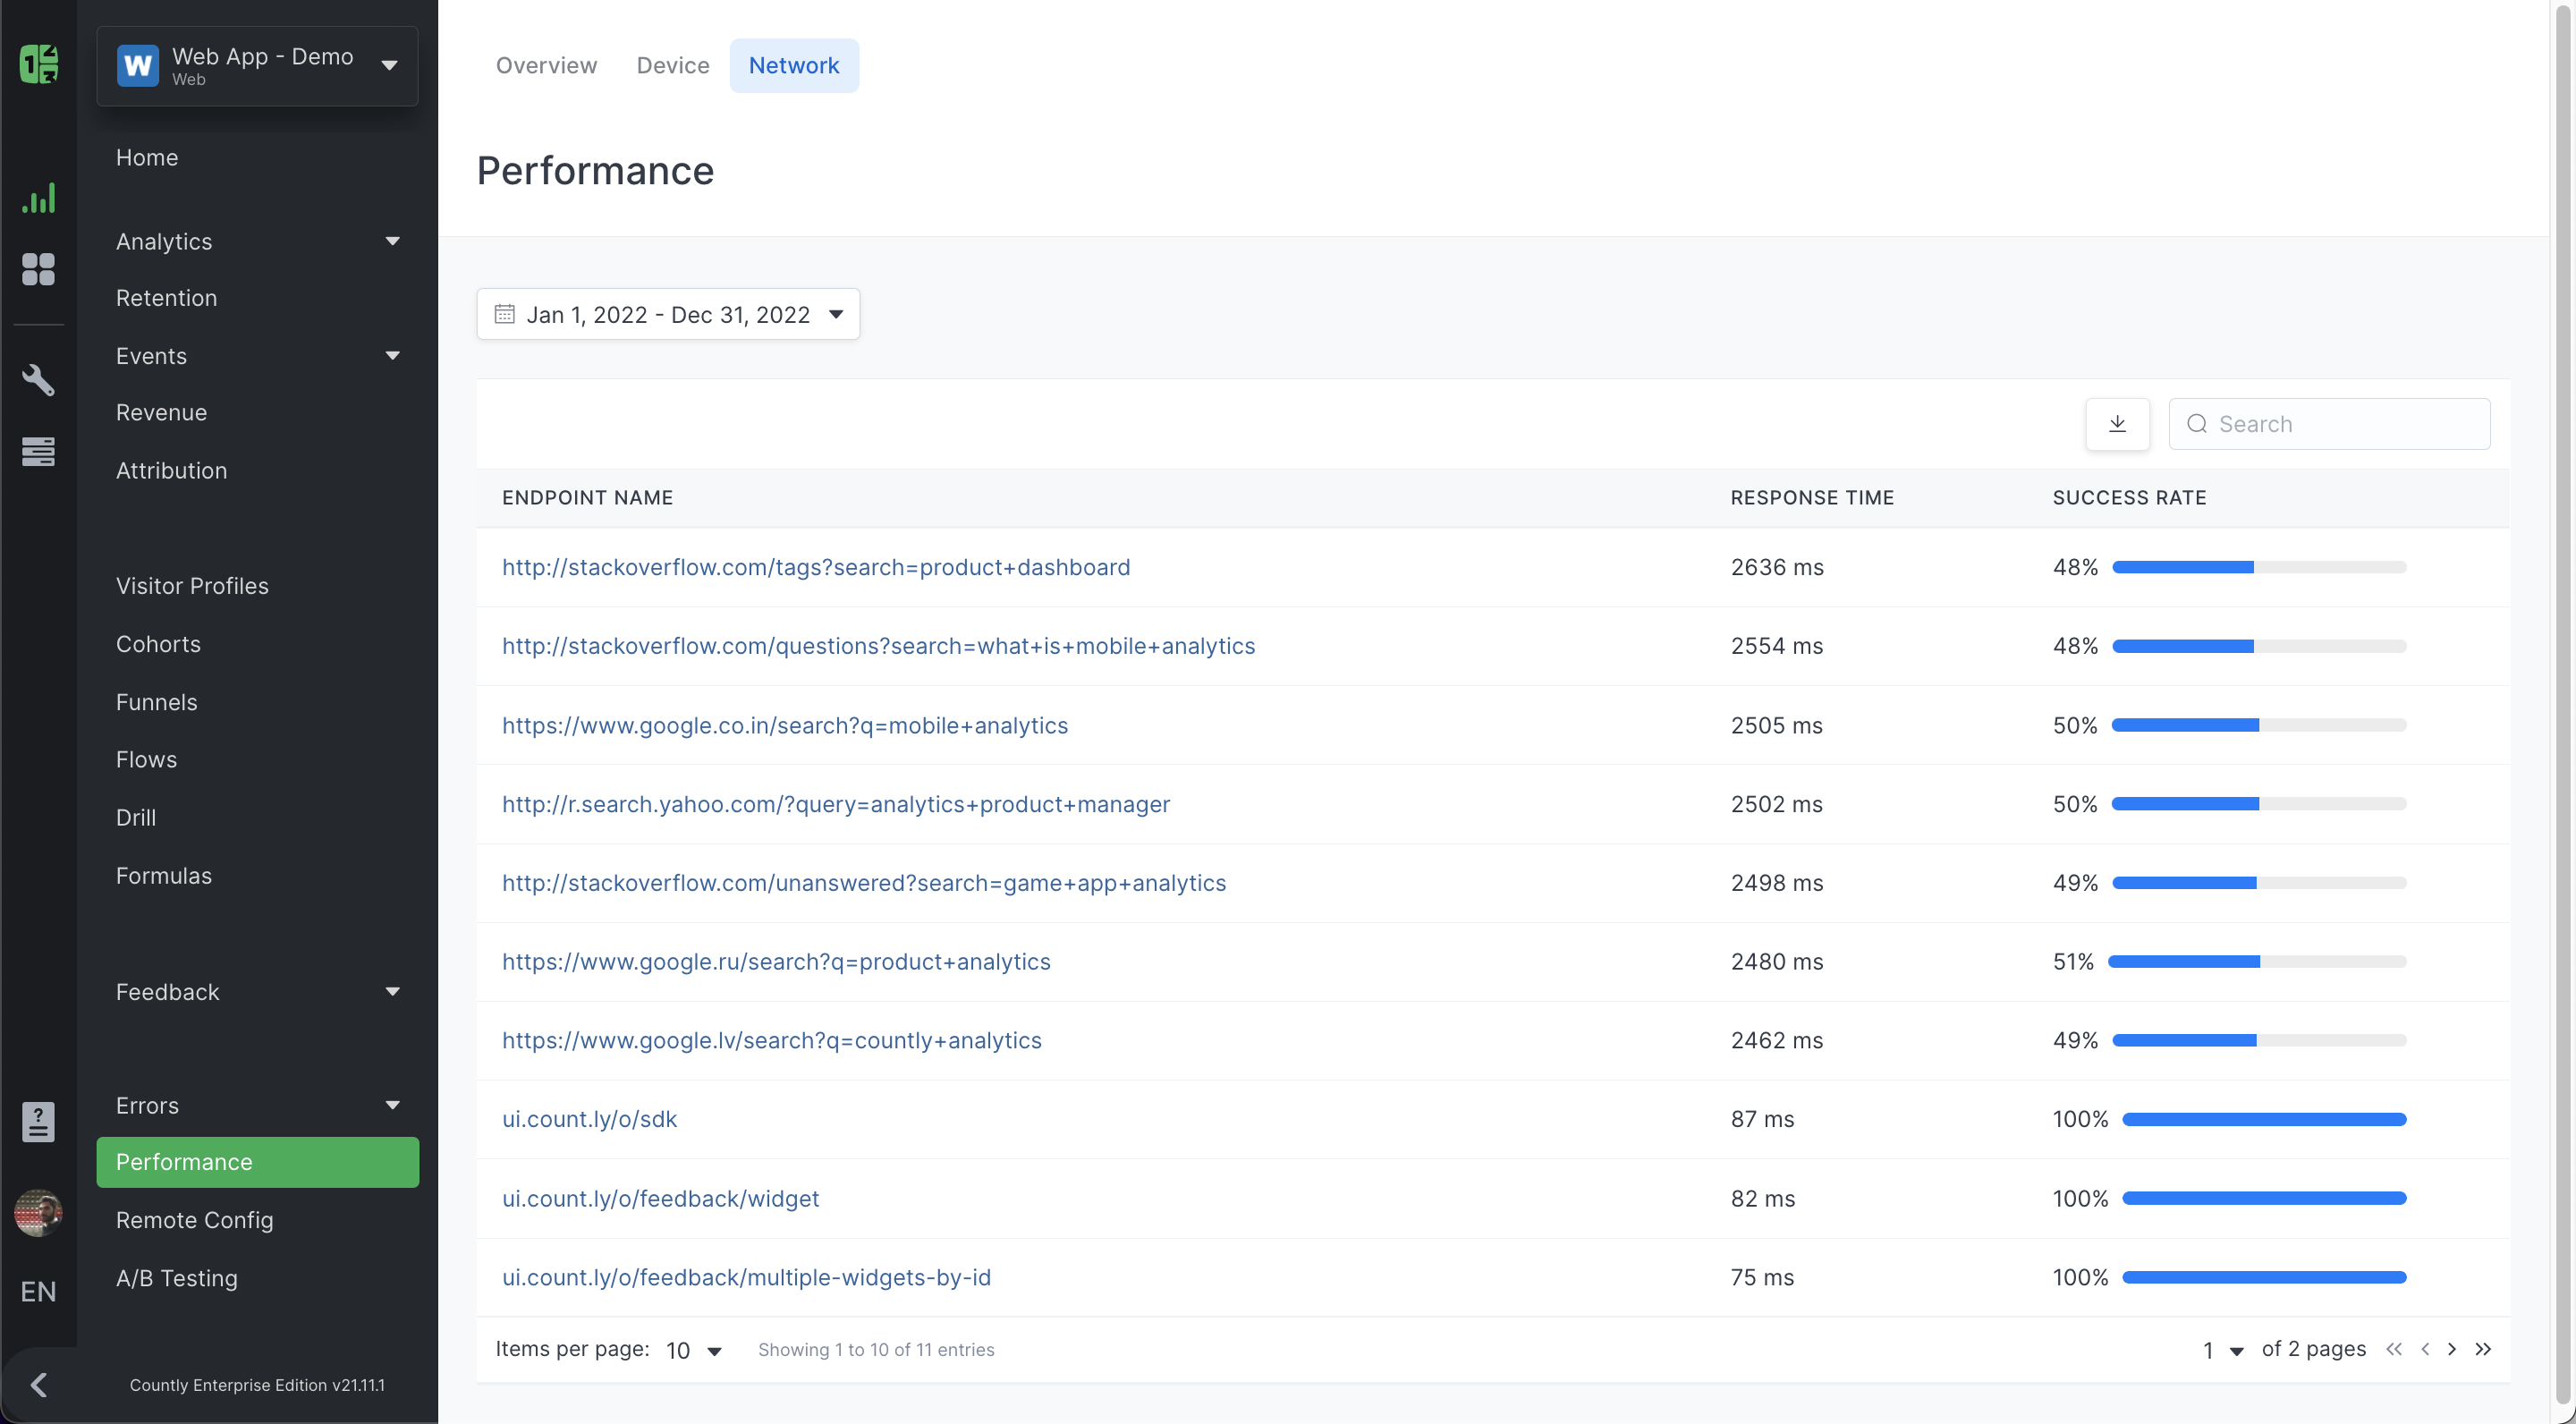Open the help center book icon
Screen dimensions: 2576x1424
point(38,1122)
